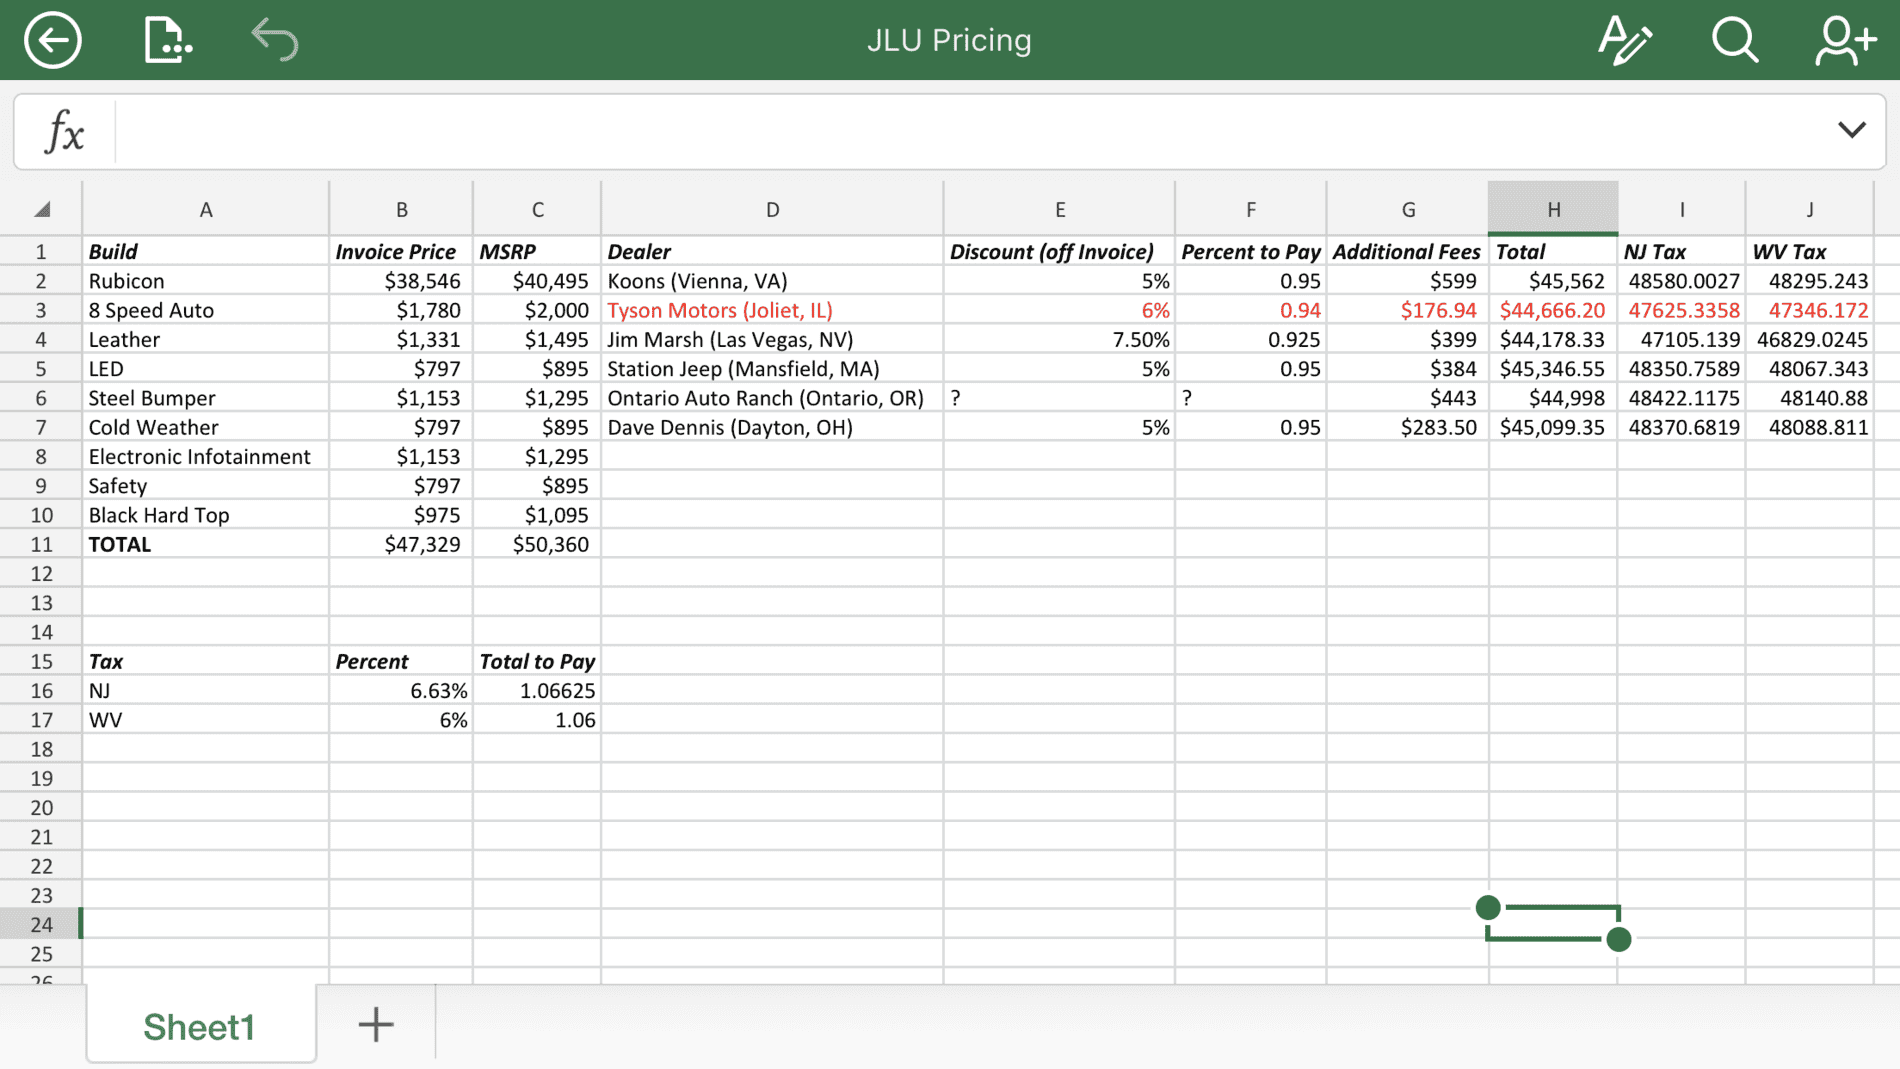Add a new sheet with plus

(376, 1025)
